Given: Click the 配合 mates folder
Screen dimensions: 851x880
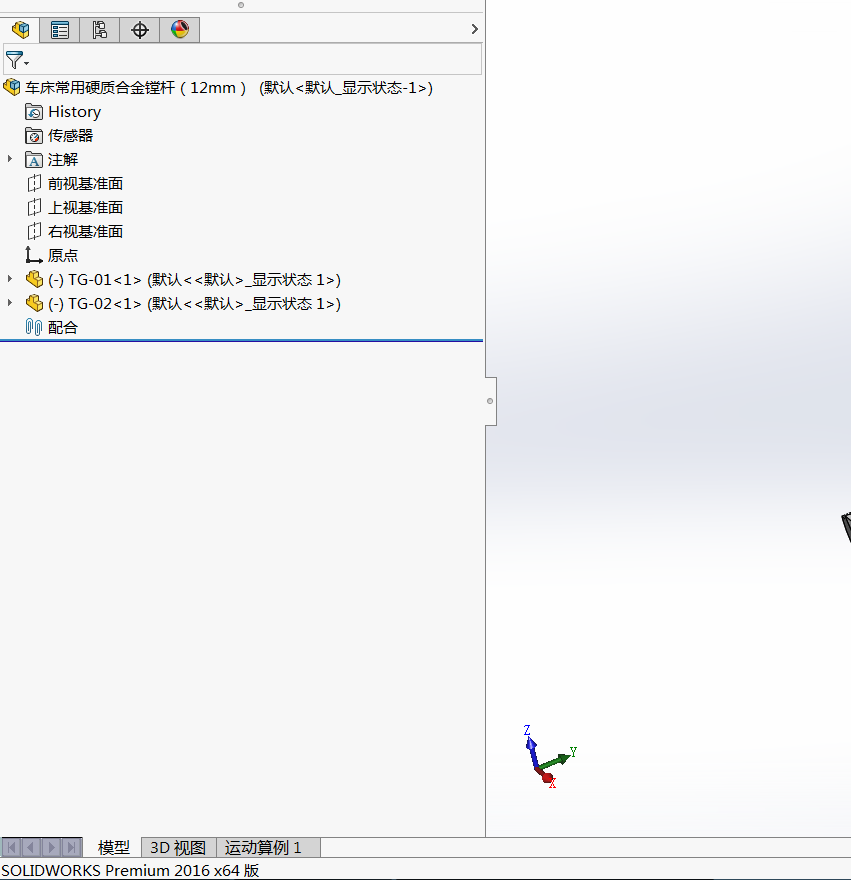Looking at the screenshot, I should [x=62, y=328].
